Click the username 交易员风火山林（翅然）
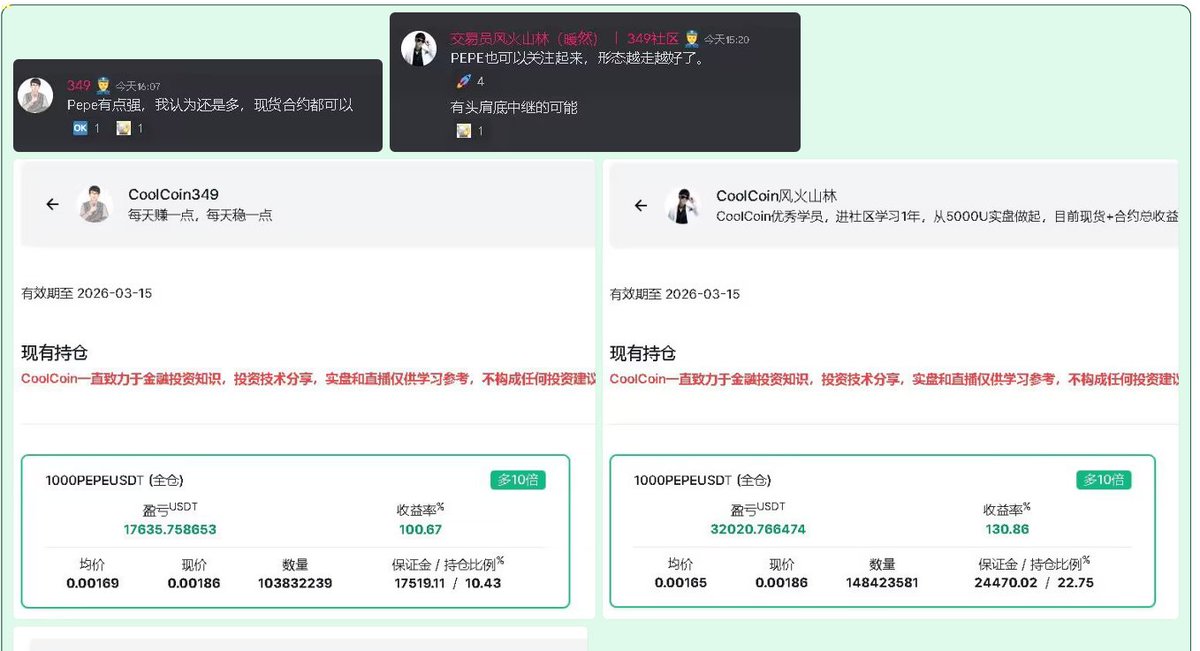Viewport: 1200px width, 651px height. 524,39
